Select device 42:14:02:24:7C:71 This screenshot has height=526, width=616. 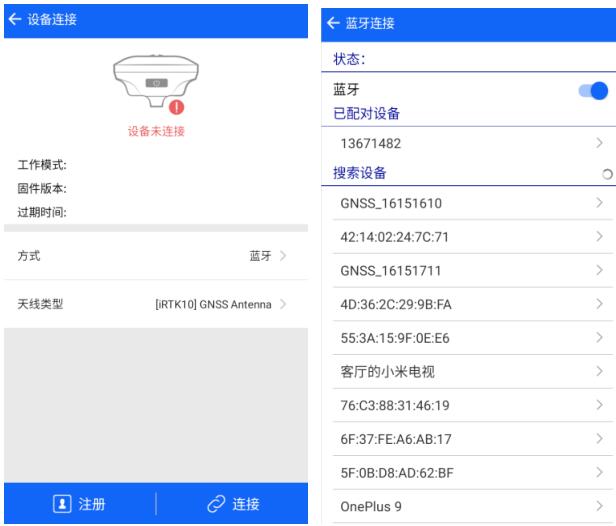468,237
